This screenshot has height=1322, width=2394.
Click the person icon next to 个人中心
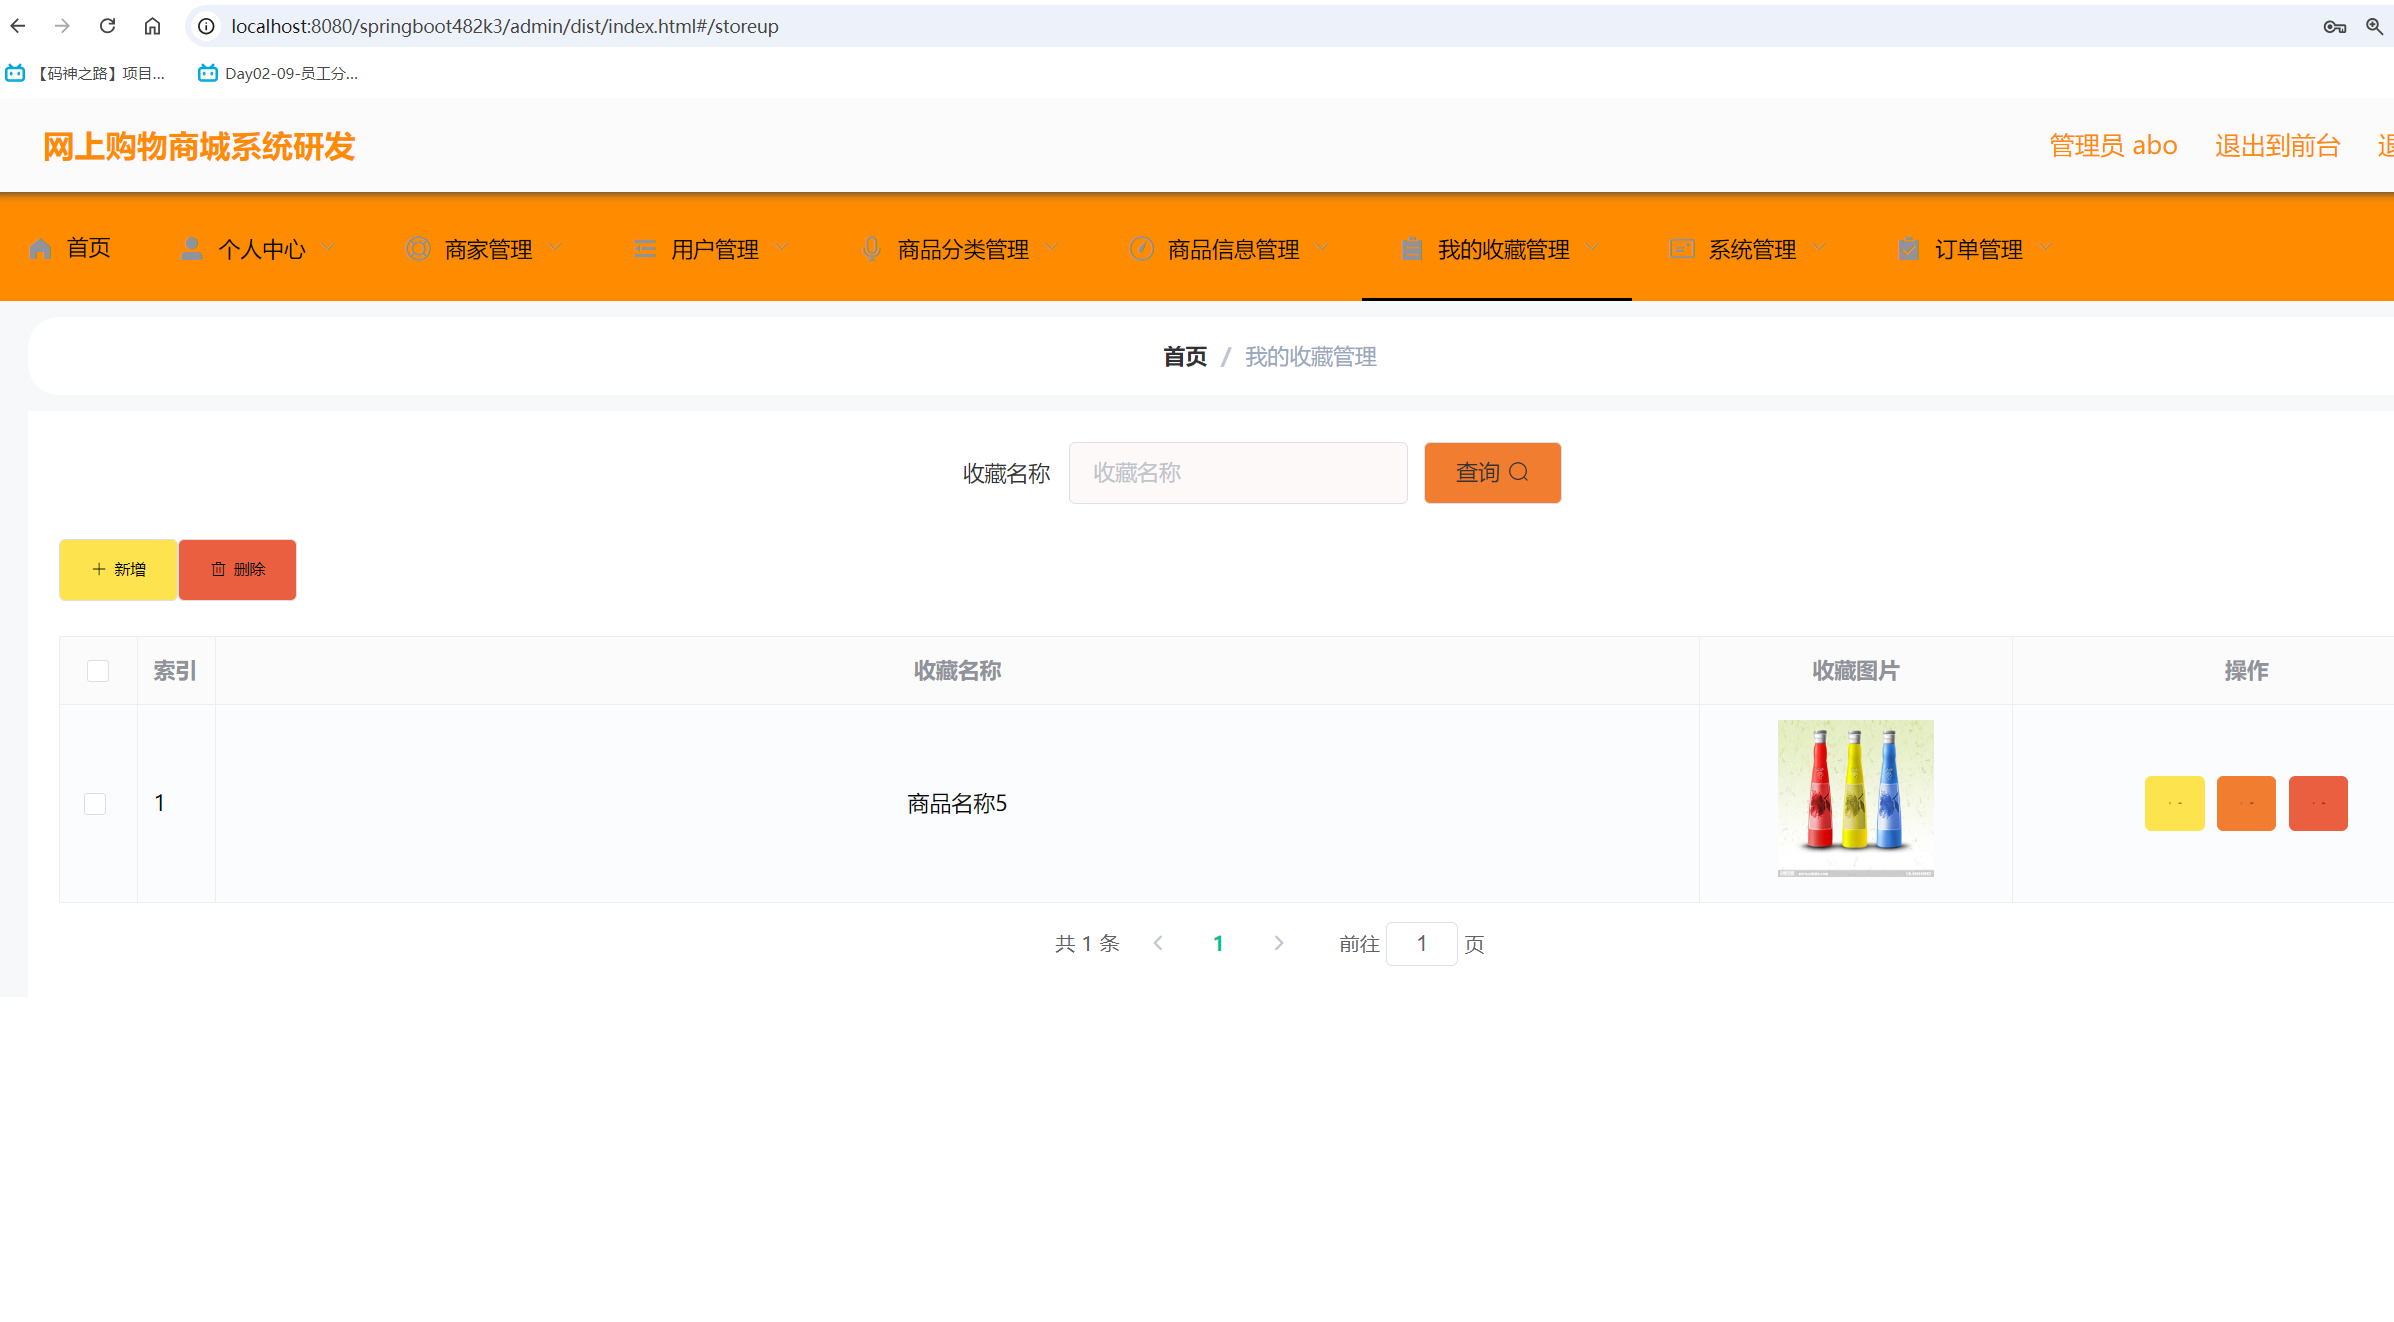191,247
